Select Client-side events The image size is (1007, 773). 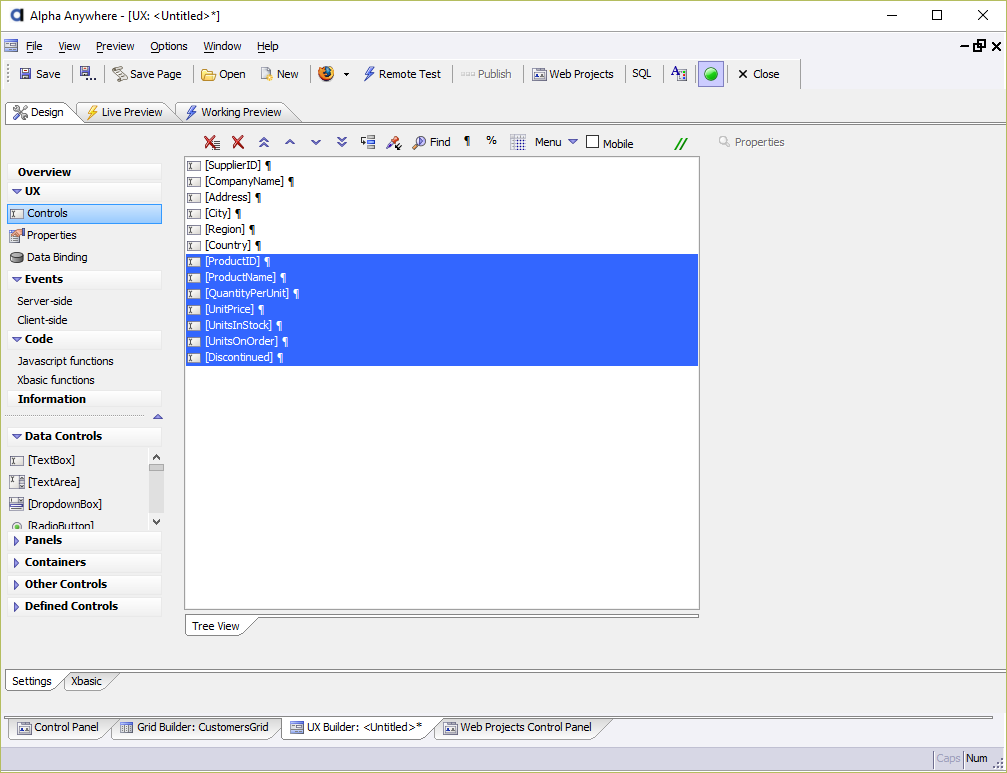pyautogui.click(x=42, y=320)
